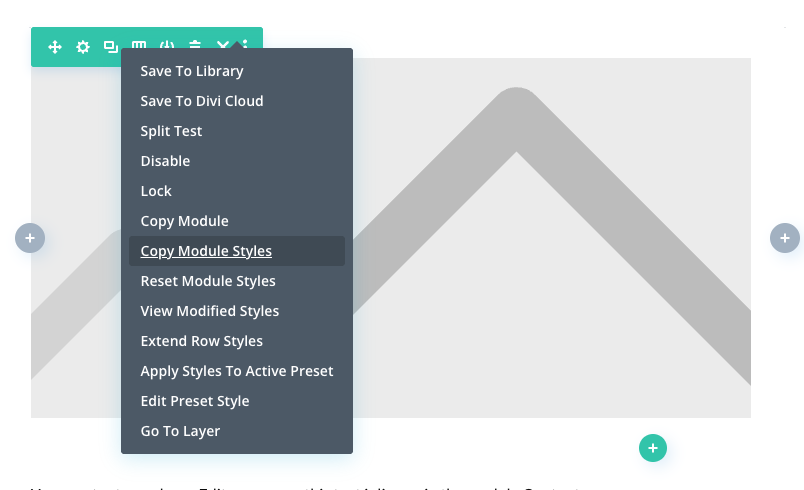Select Disable in the context menu
Image resolution: width=804 pixels, height=490 pixels.
point(165,161)
